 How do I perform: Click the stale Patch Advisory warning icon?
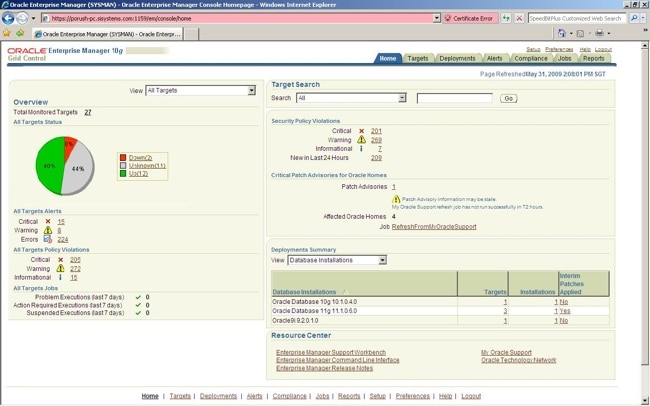point(396,199)
